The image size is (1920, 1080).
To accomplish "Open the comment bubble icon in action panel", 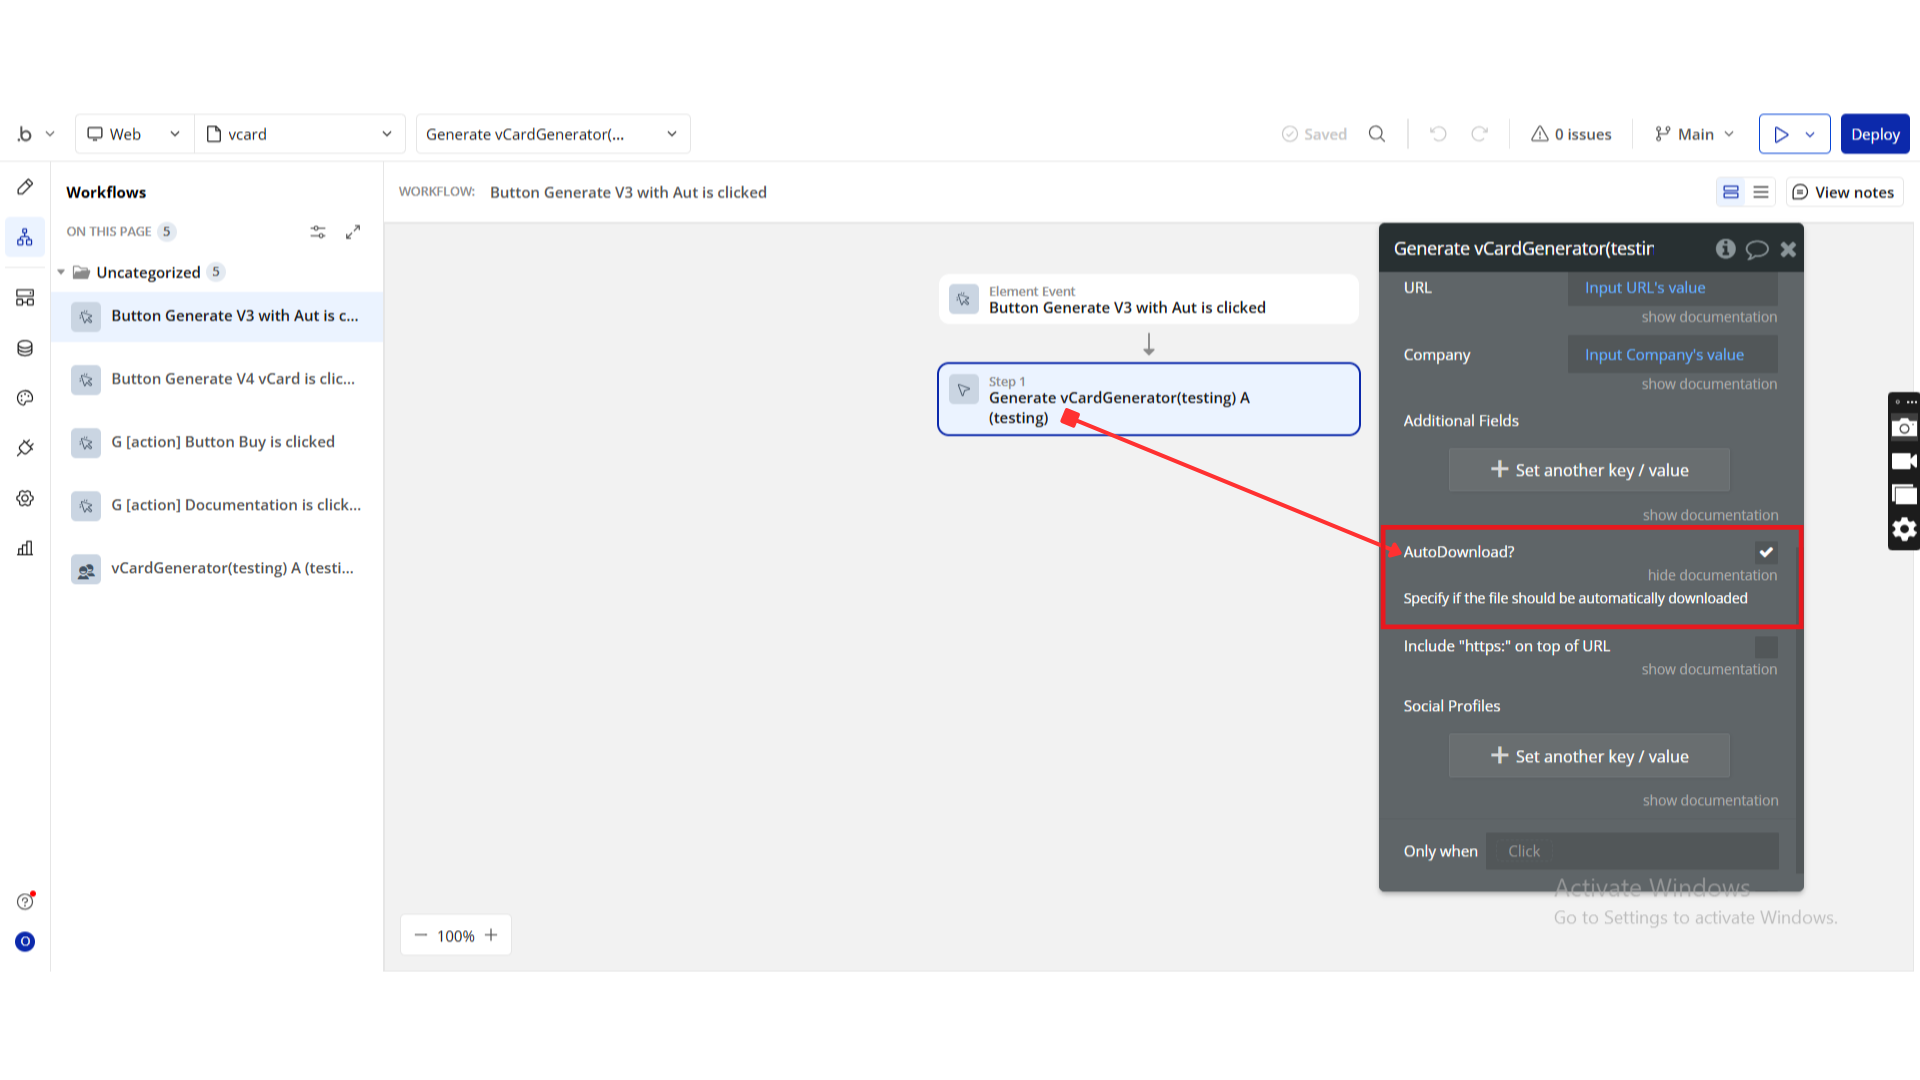I will tap(1757, 249).
